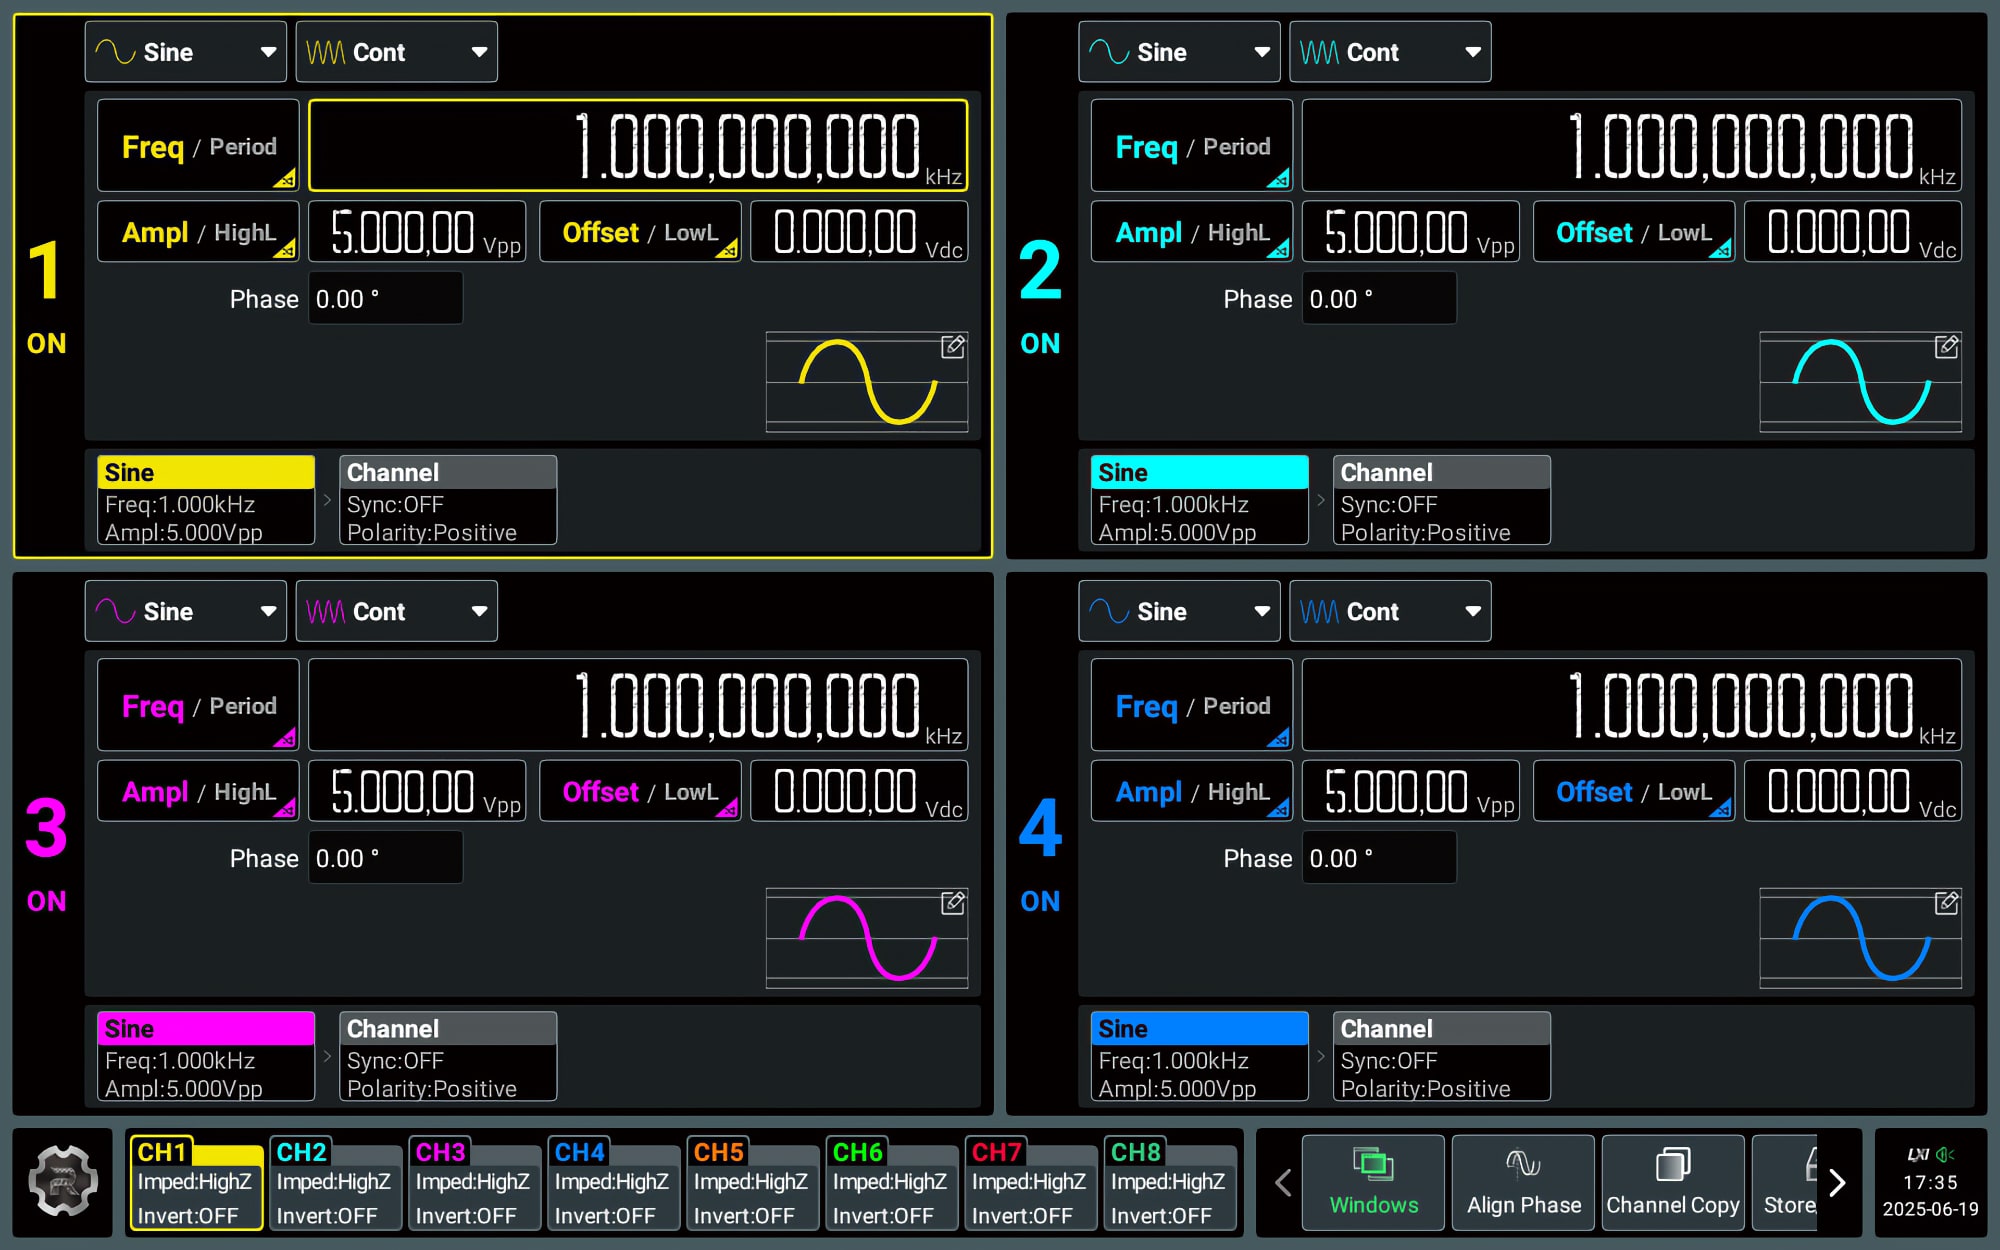The image size is (2000, 1250).
Task: Edit channel 1 phase value field
Action: (385, 298)
